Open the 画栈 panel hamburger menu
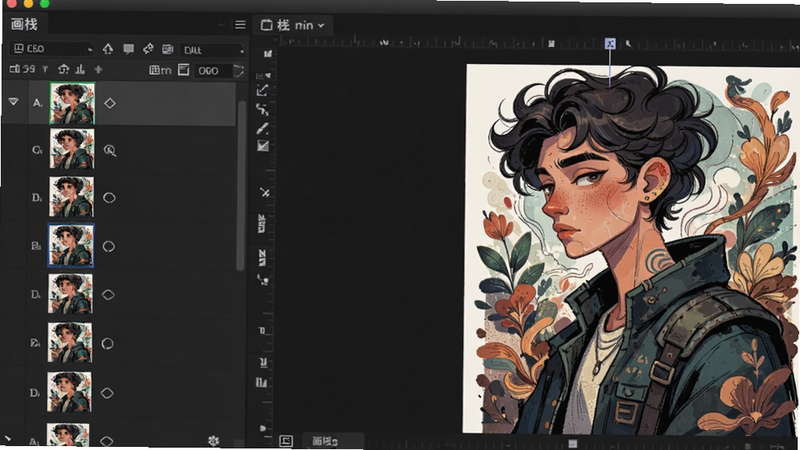This screenshot has height=450, width=800. [240, 25]
